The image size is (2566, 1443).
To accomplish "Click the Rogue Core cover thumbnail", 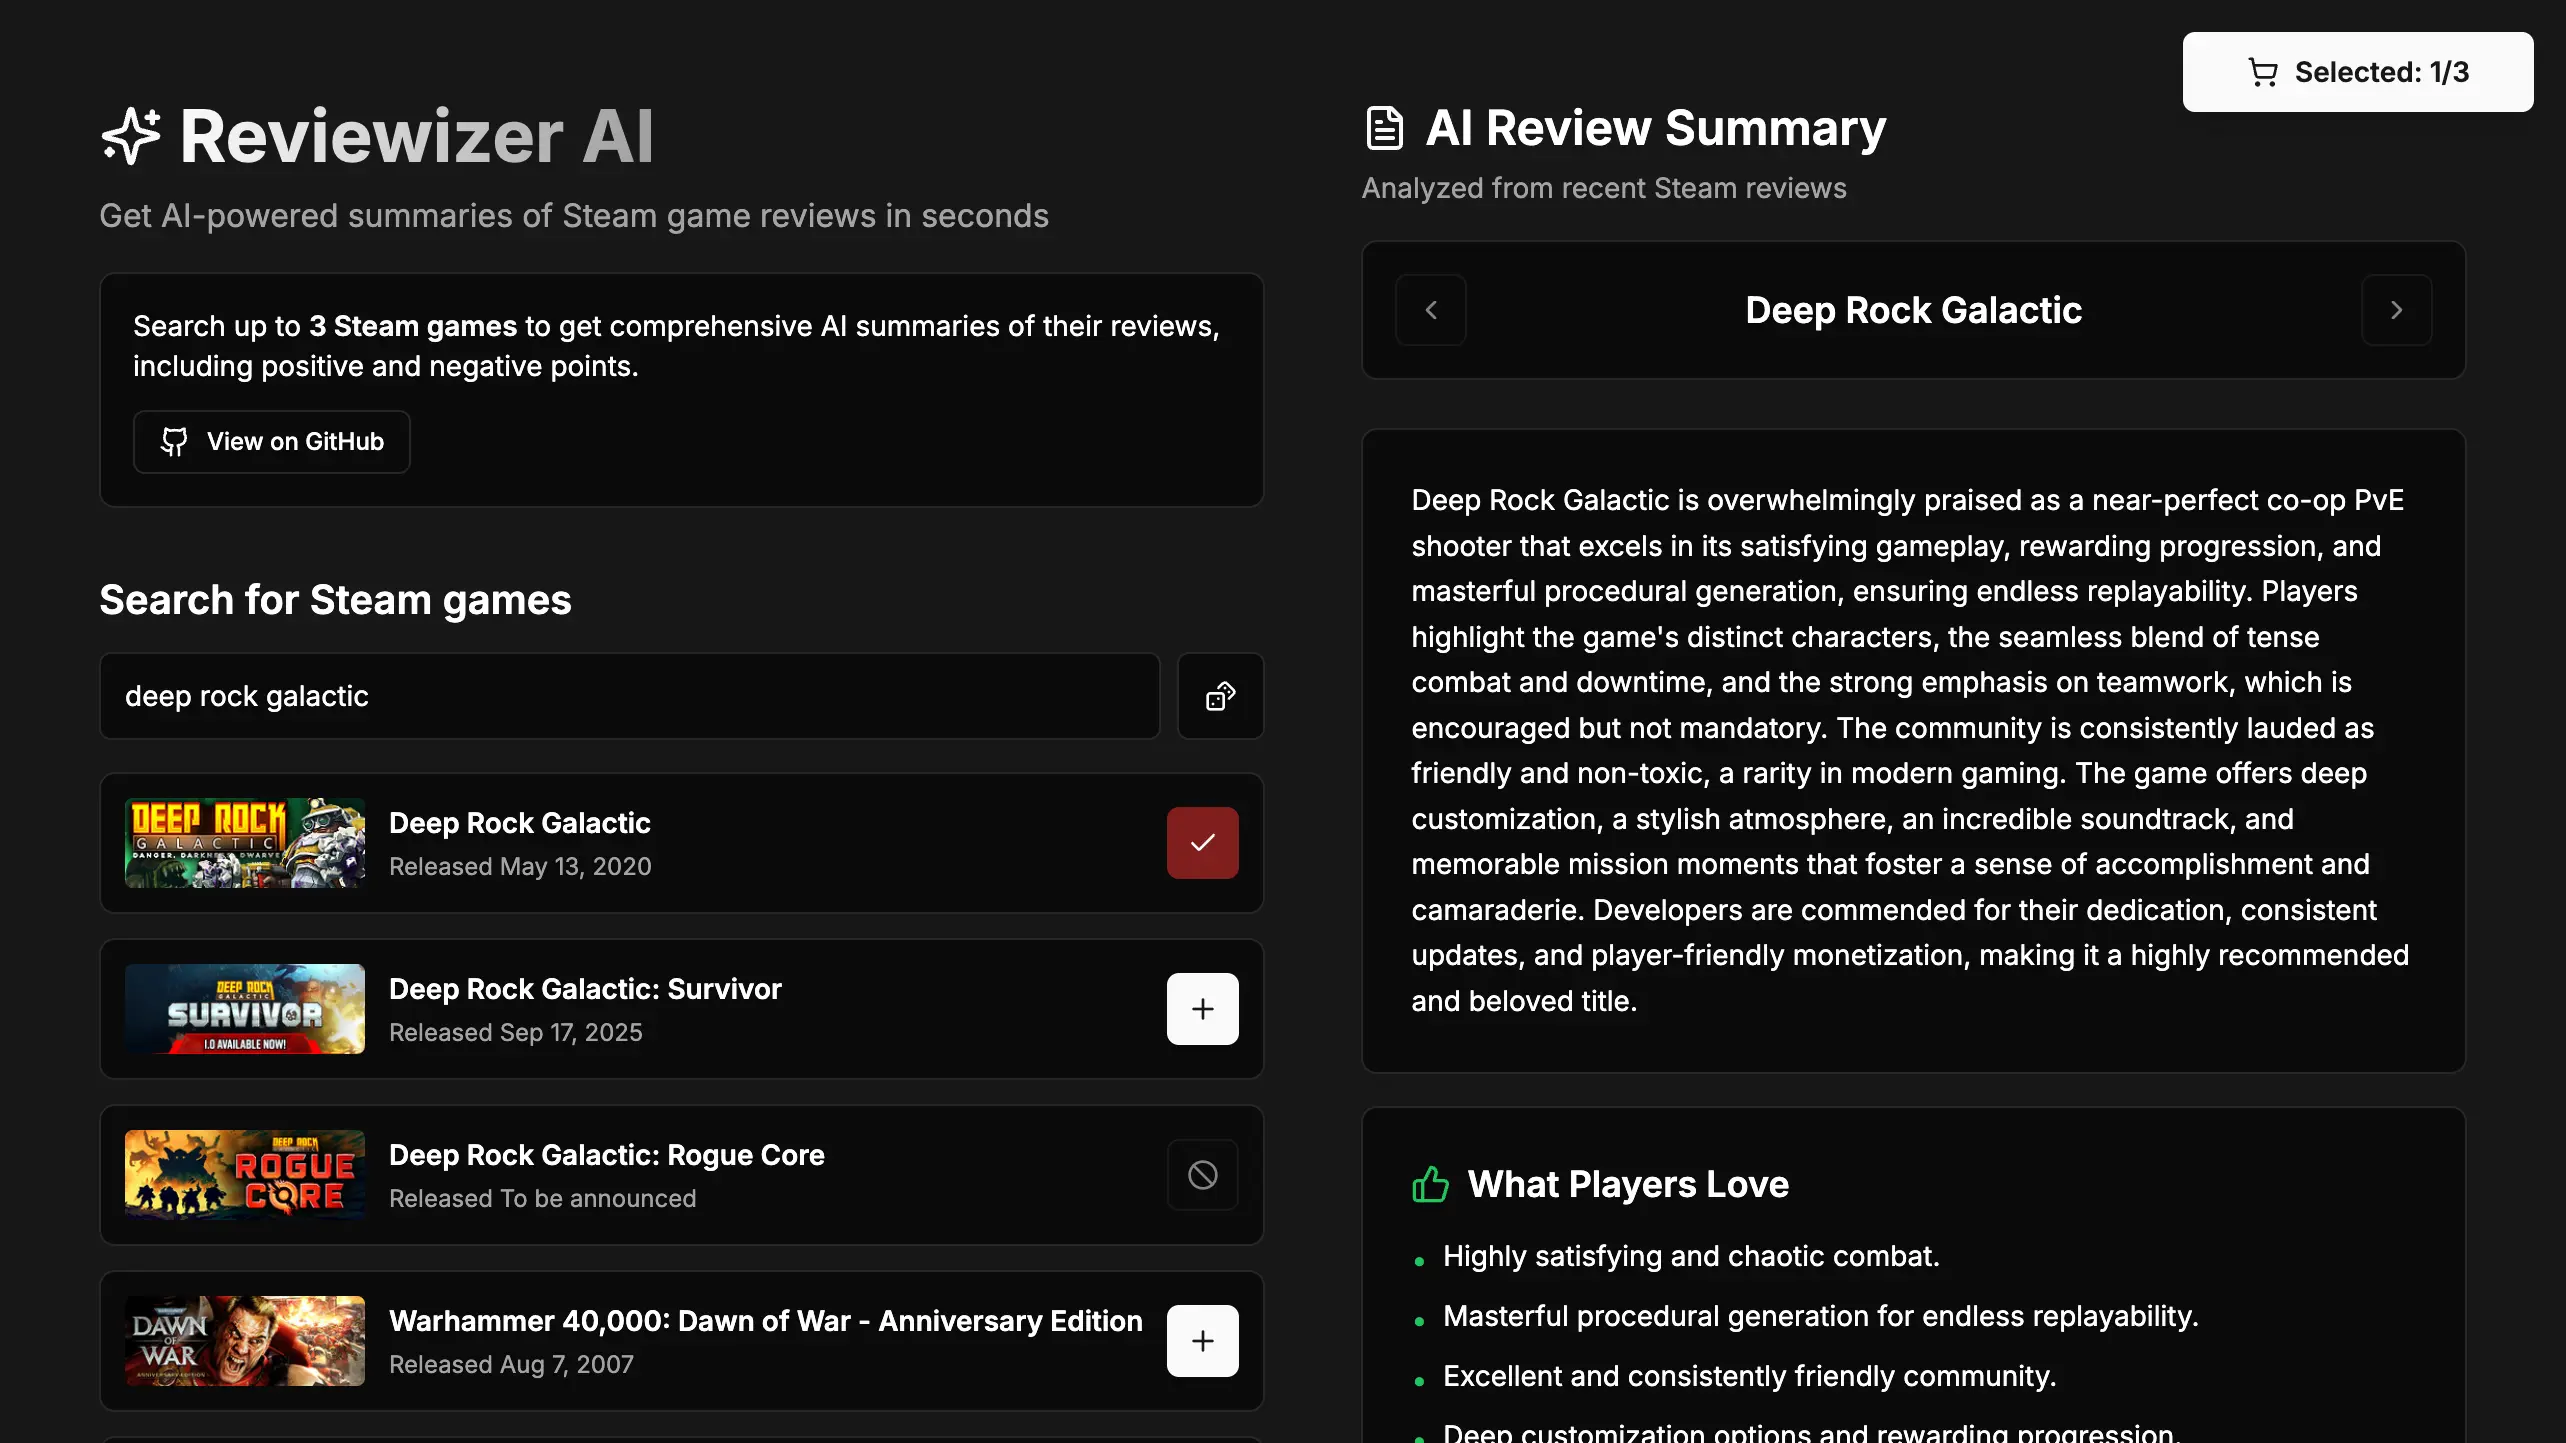I will click(x=245, y=1175).
